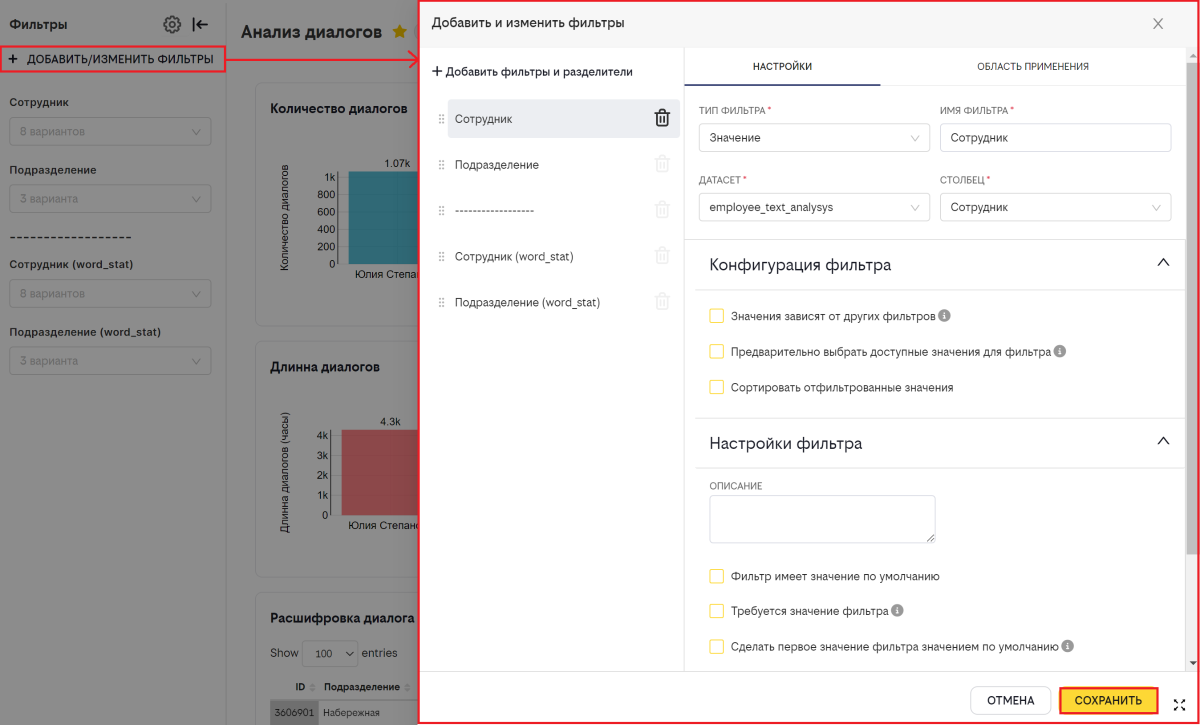Open Сотрудник (word_stat) filter dropdown
The height and width of the screenshot is (725, 1200).
pyautogui.click(x=110, y=294)
